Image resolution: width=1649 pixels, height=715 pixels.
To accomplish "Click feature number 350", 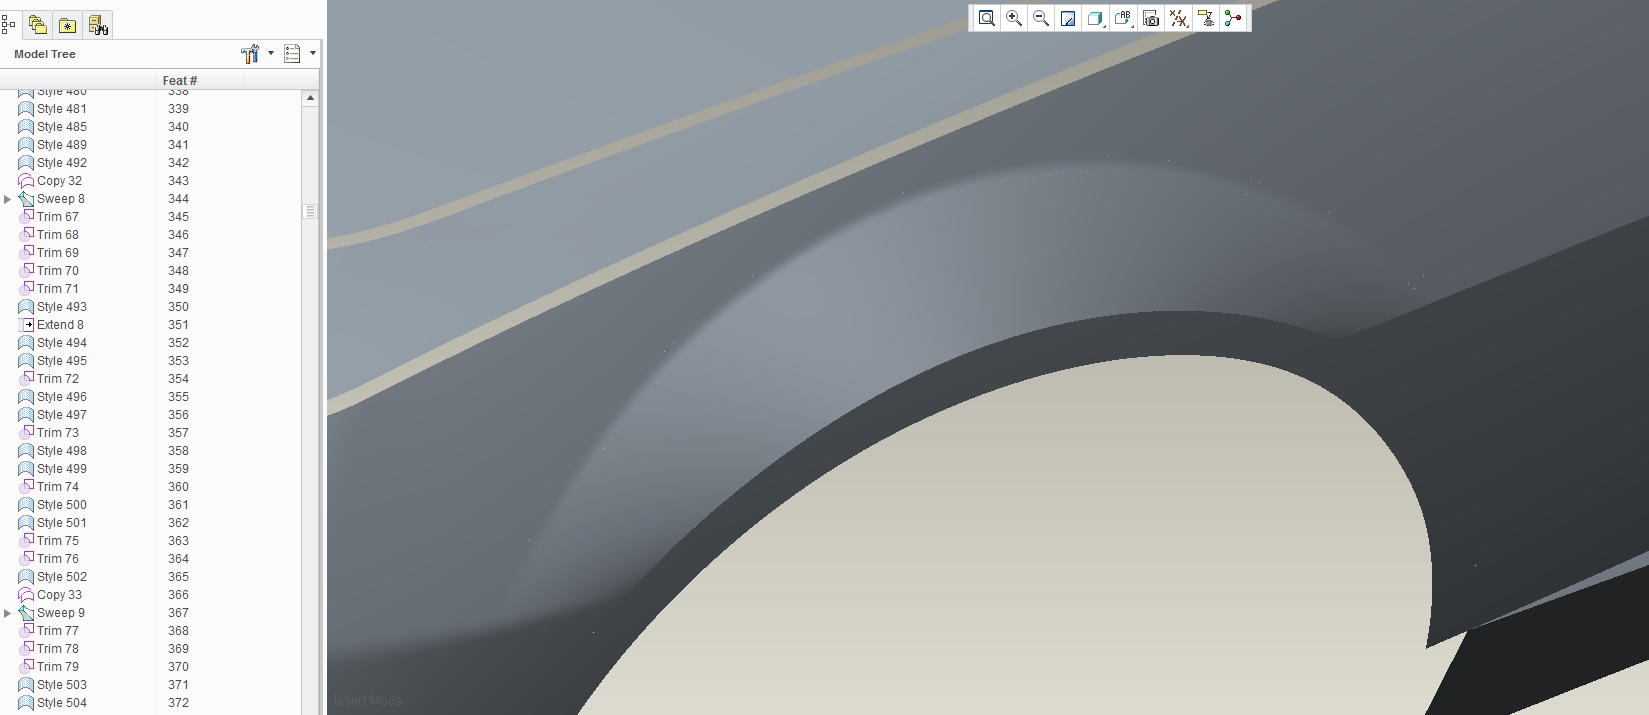I will click(178, 307).
